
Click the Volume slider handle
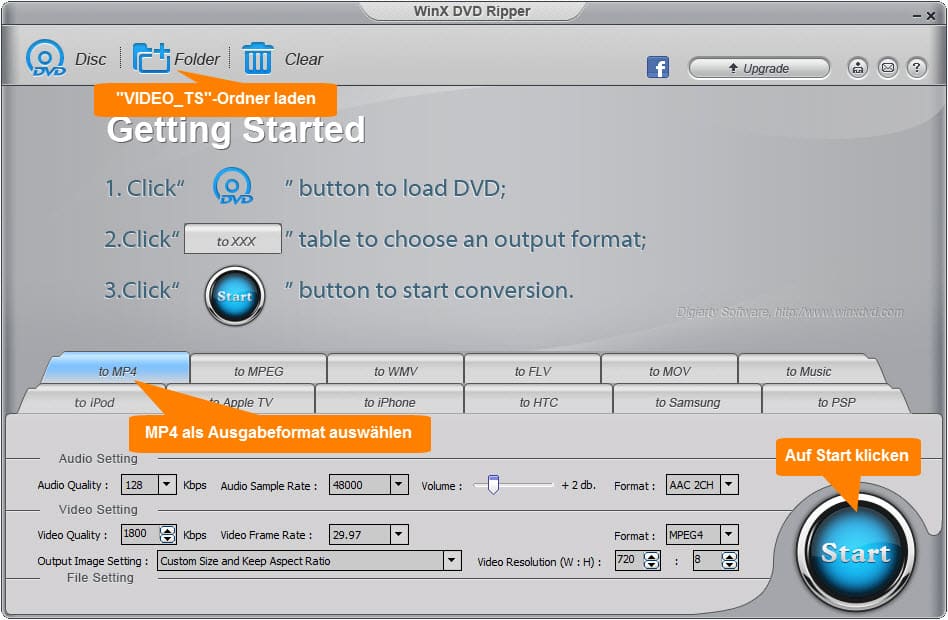(x=493, y=485)
